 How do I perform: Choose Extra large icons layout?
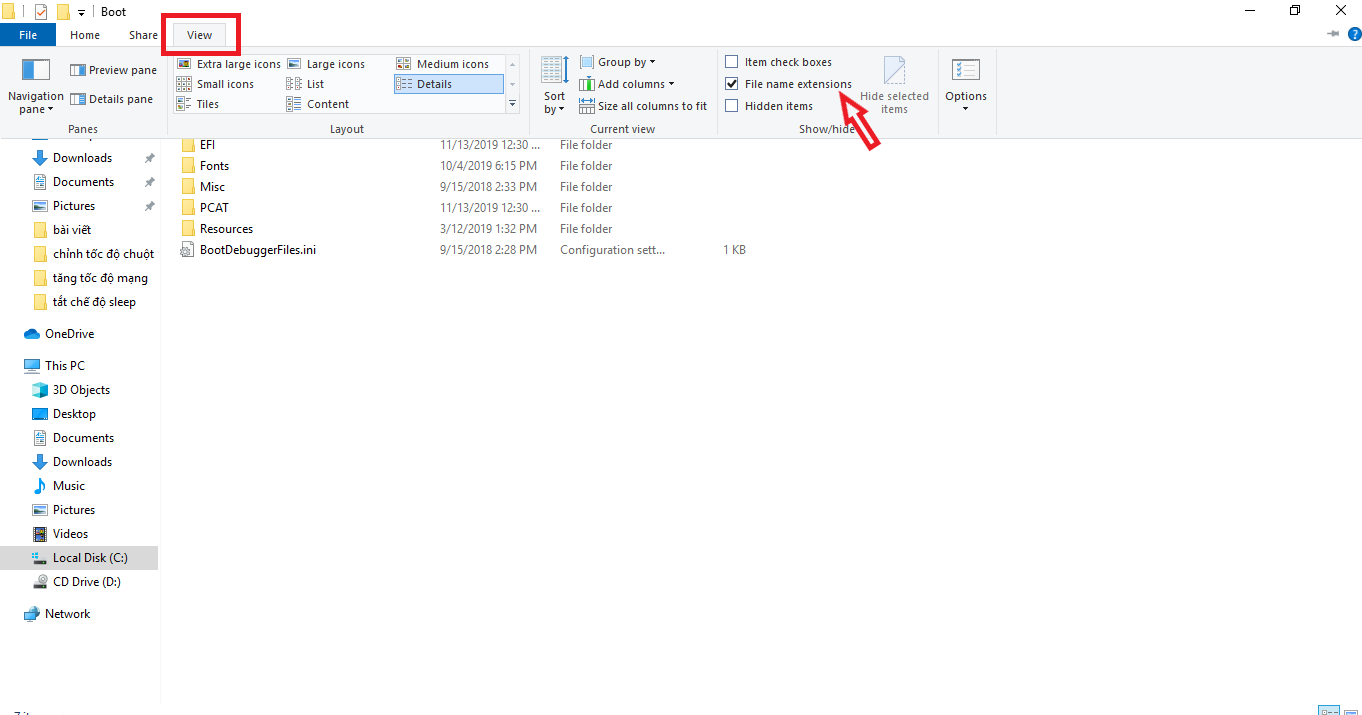(229, 64)
